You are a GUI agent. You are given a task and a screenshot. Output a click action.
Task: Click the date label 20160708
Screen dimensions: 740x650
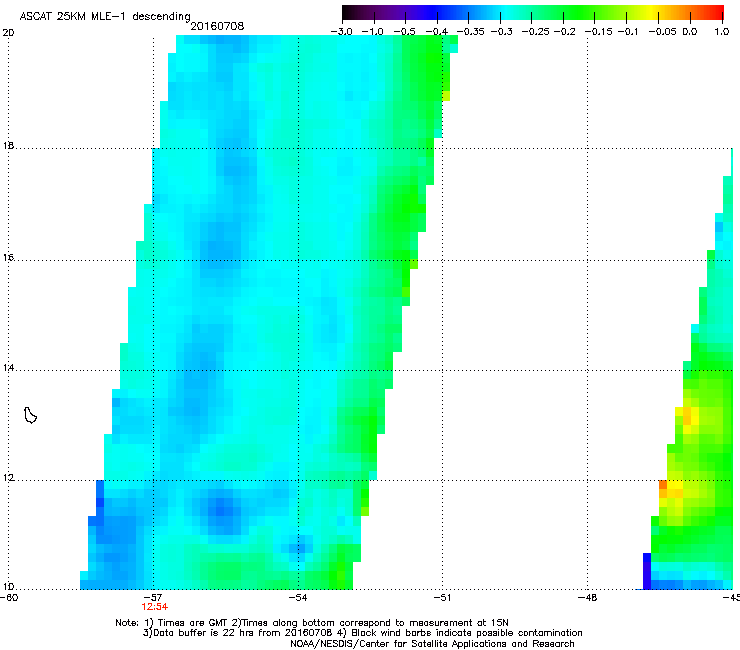coord(217,26)
